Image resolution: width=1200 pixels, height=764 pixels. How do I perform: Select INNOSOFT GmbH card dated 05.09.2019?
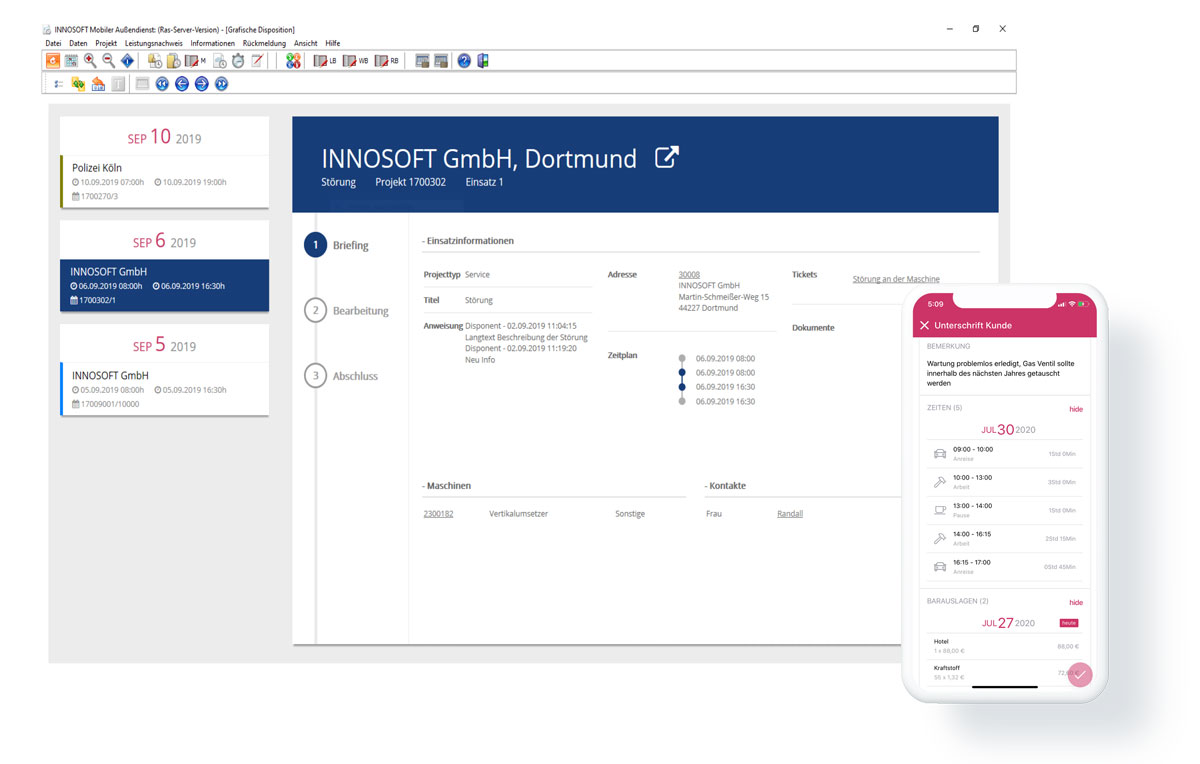[164, 389]
